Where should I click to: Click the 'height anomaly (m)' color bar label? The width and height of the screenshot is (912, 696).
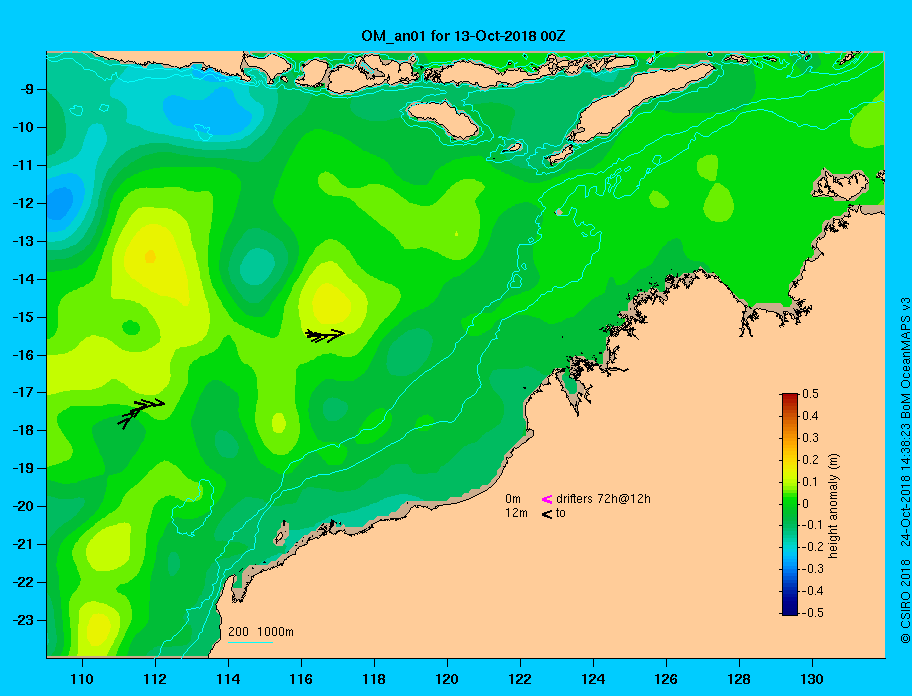[833, 506]
